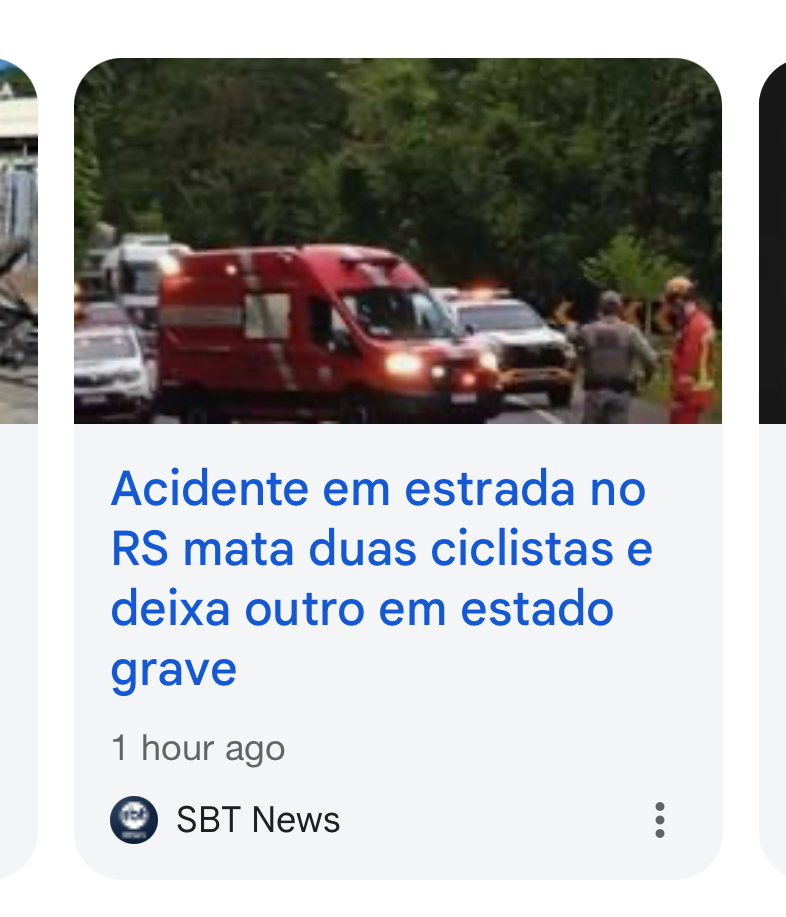Open the partially visible previous card image
This screenshot has width=786, height=917.
19,240
